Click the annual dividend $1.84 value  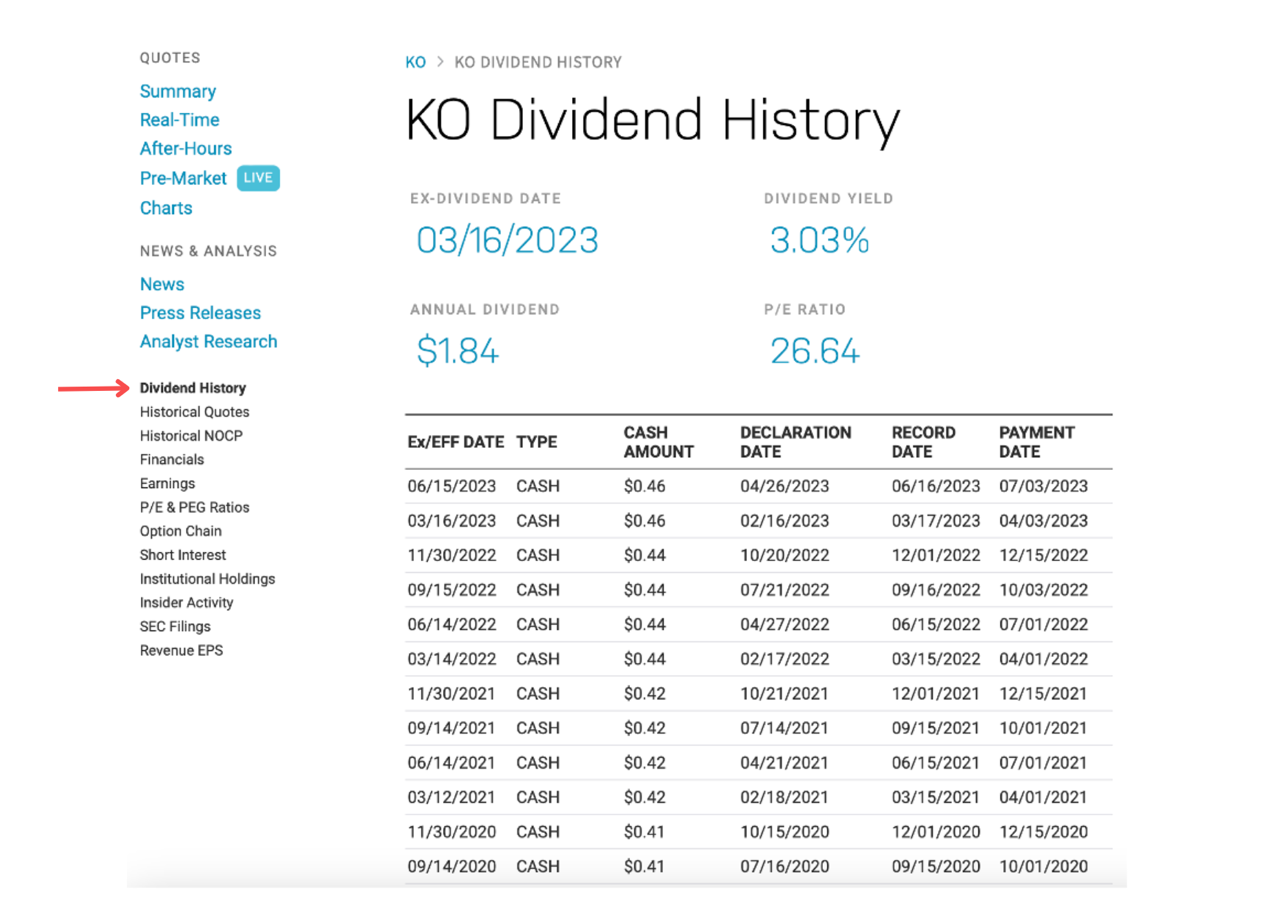coord(458,351)
